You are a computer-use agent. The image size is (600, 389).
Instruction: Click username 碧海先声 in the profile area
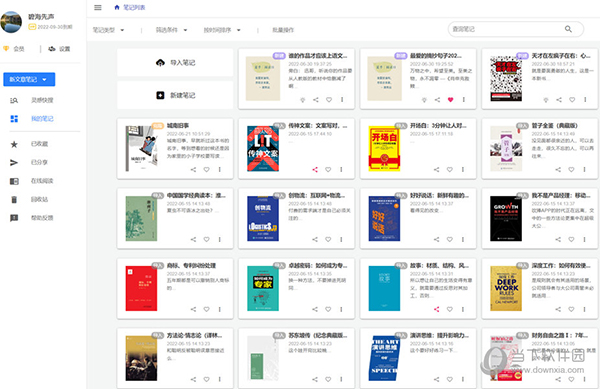(x=41, y=17)
